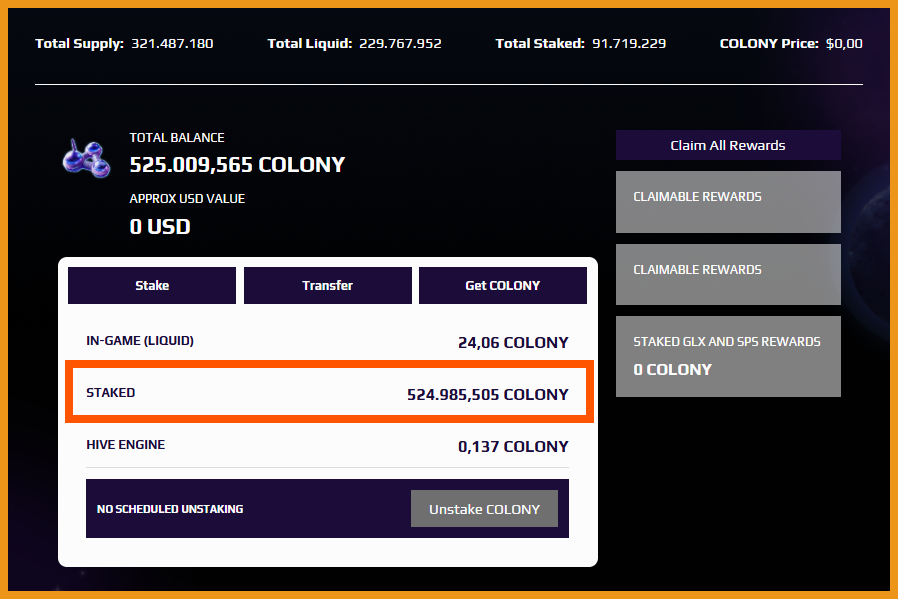
Task: Select the first CLAIMABLE REWARDS card
Action: (x=728, y=202)
